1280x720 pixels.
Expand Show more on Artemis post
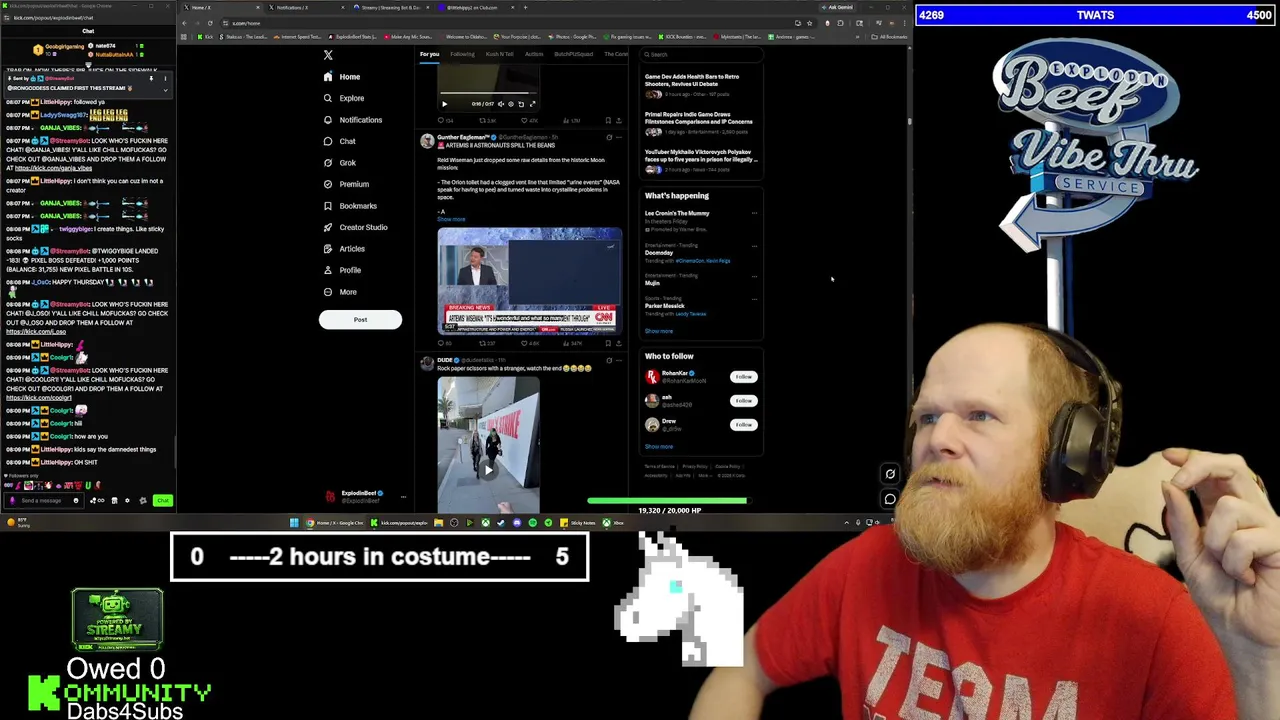pos(451,219)
